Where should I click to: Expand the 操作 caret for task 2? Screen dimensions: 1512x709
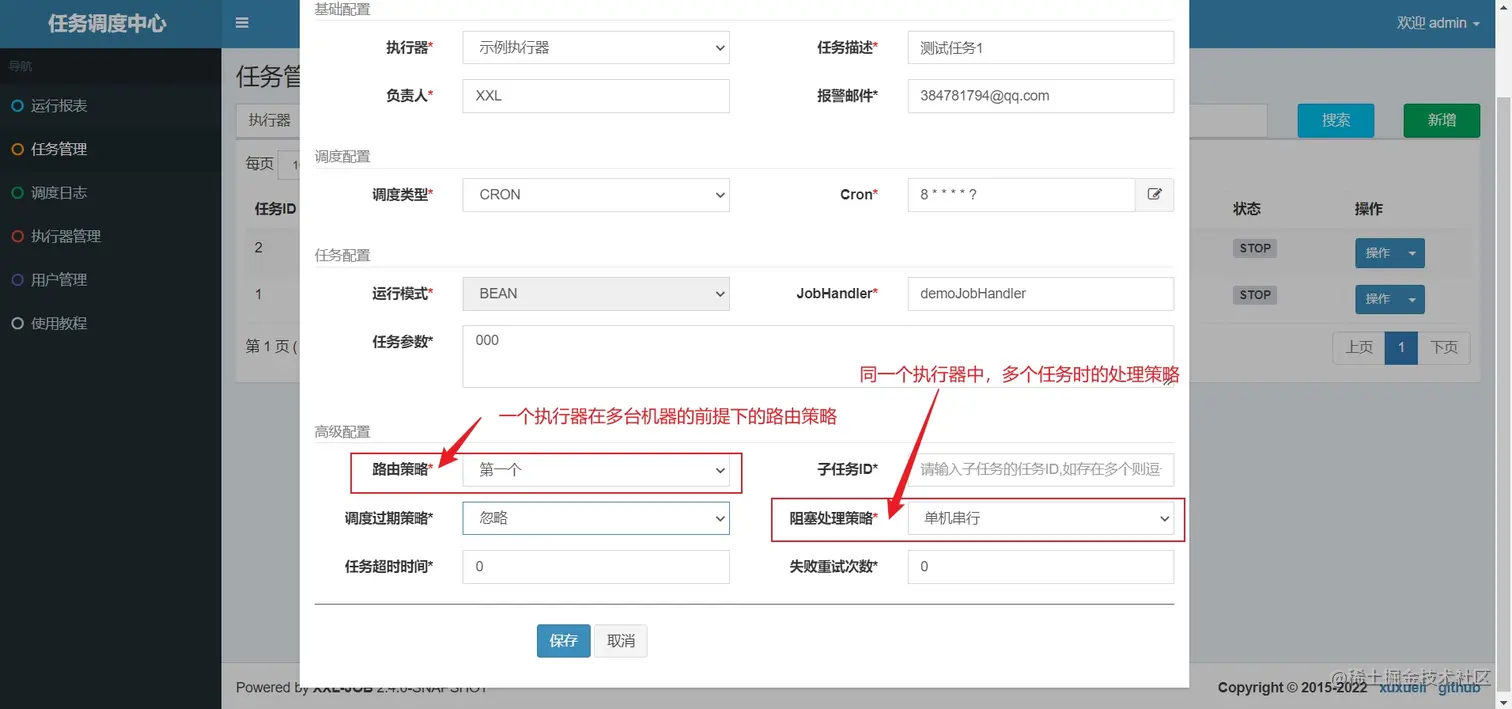1412,253
